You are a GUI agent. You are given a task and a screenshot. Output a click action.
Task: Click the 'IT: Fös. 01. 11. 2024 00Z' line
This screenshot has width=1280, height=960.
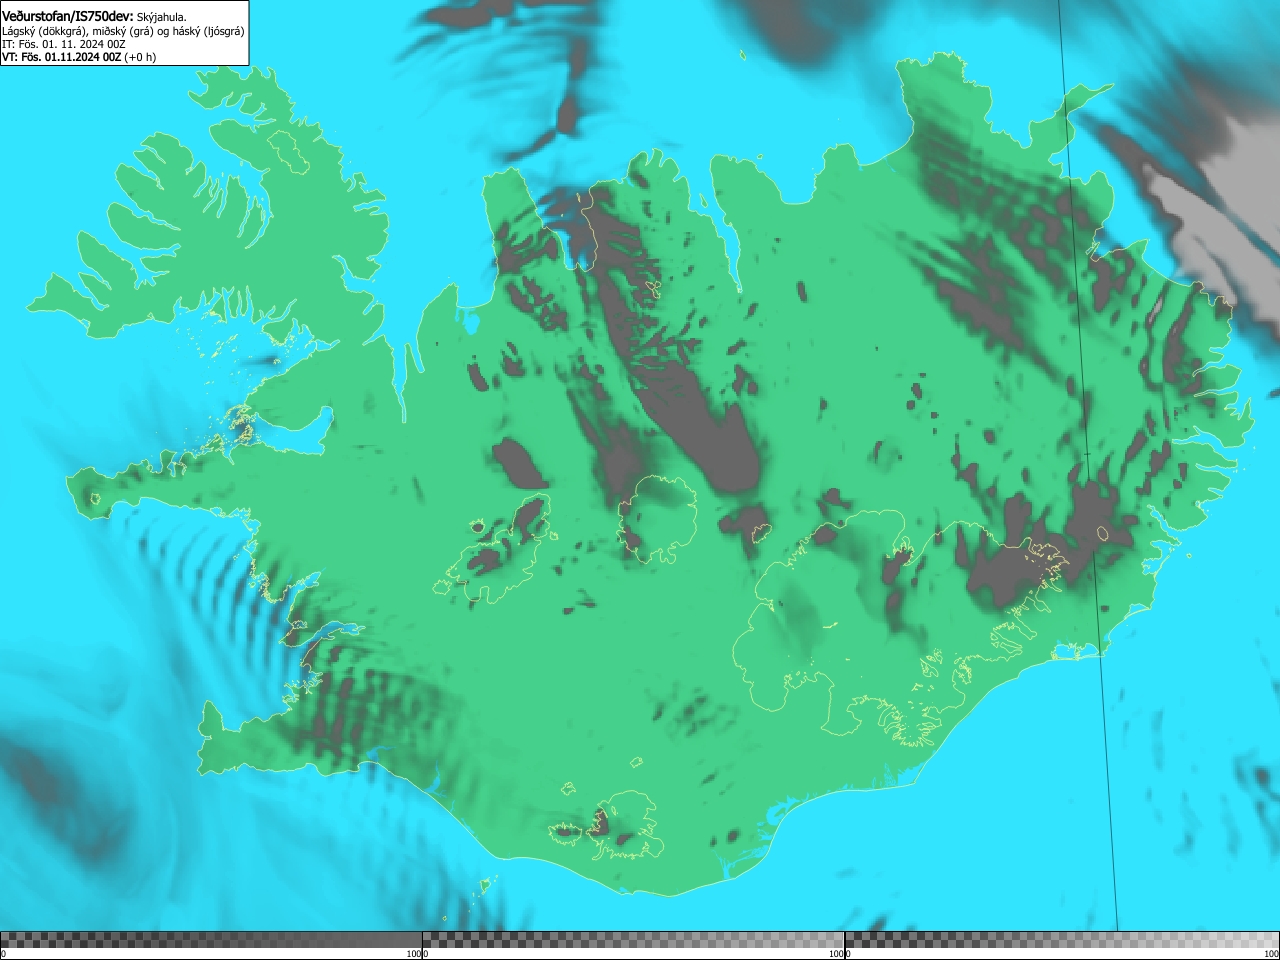[64, 44]
